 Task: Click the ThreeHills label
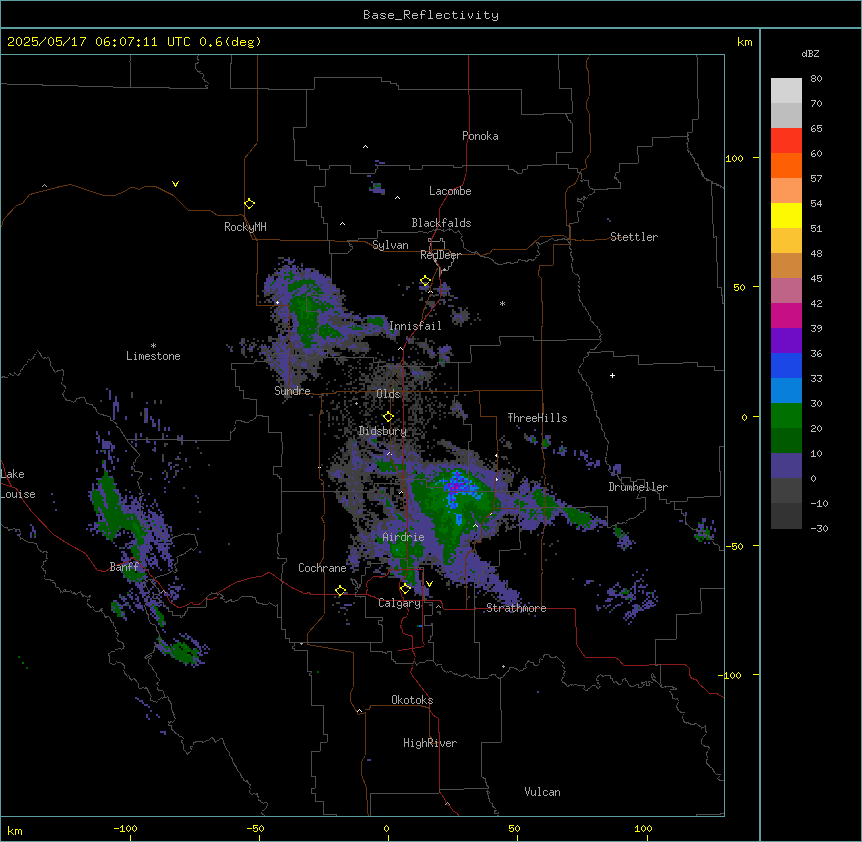pos(537,418)
